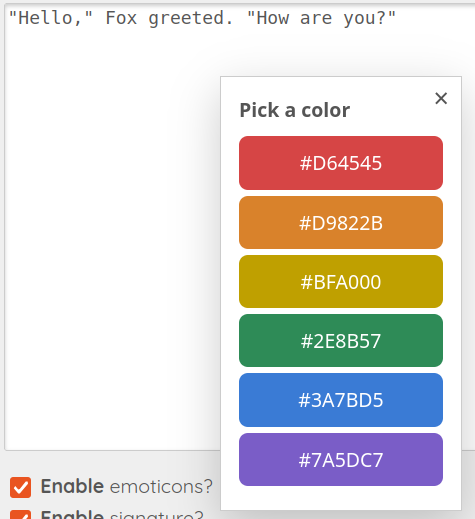Screen dimensions: 475x519
Task: Close the Pick a color popup
Action: [x=441, y=98]
